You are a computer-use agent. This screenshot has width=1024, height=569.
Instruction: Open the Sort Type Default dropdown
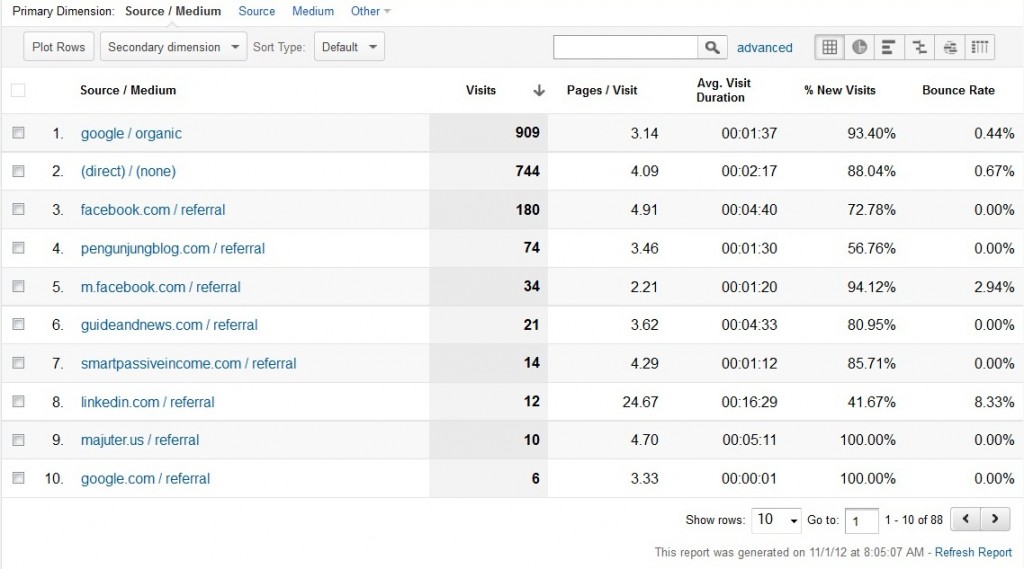coord(349,47)
